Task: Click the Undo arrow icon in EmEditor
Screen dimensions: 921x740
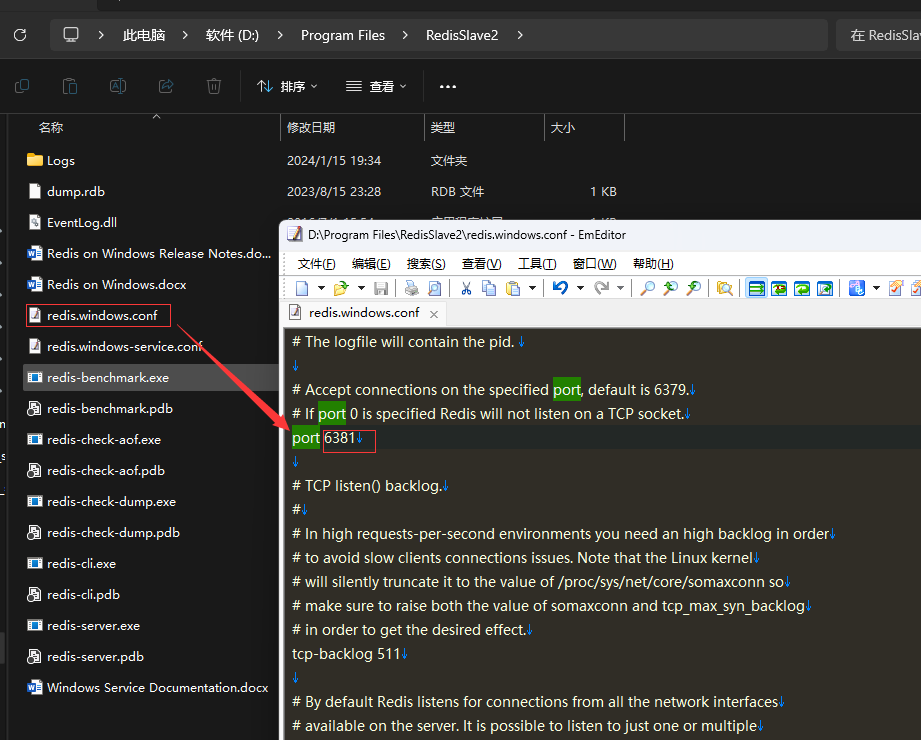Action: pos(560,288)
